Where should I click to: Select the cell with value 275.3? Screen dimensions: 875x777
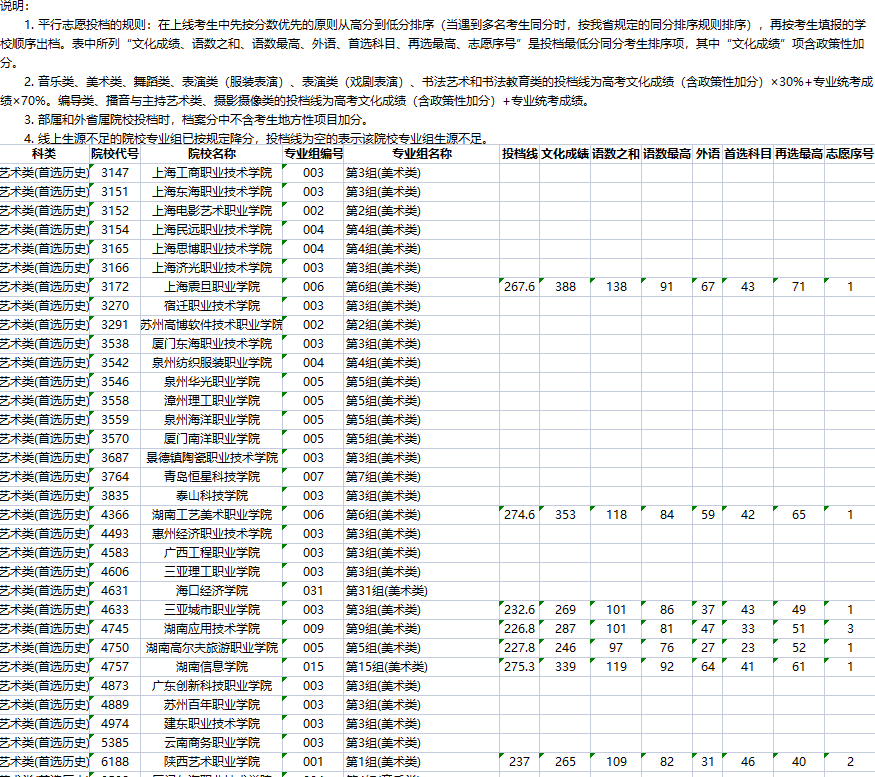(x=519, y=667)
